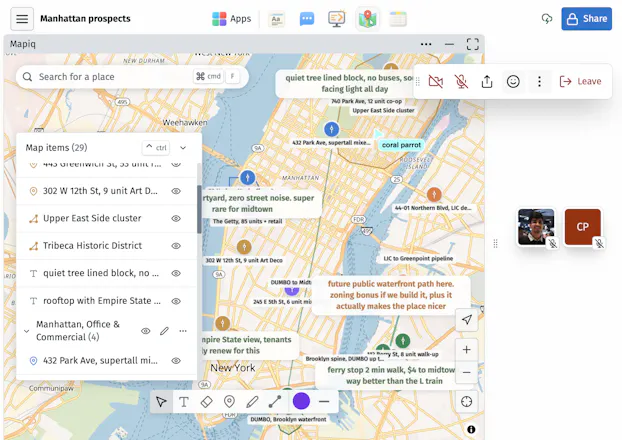Open Mapiq panel three-dot options
This screenshot has width=622, height=440.
[426, 44]
